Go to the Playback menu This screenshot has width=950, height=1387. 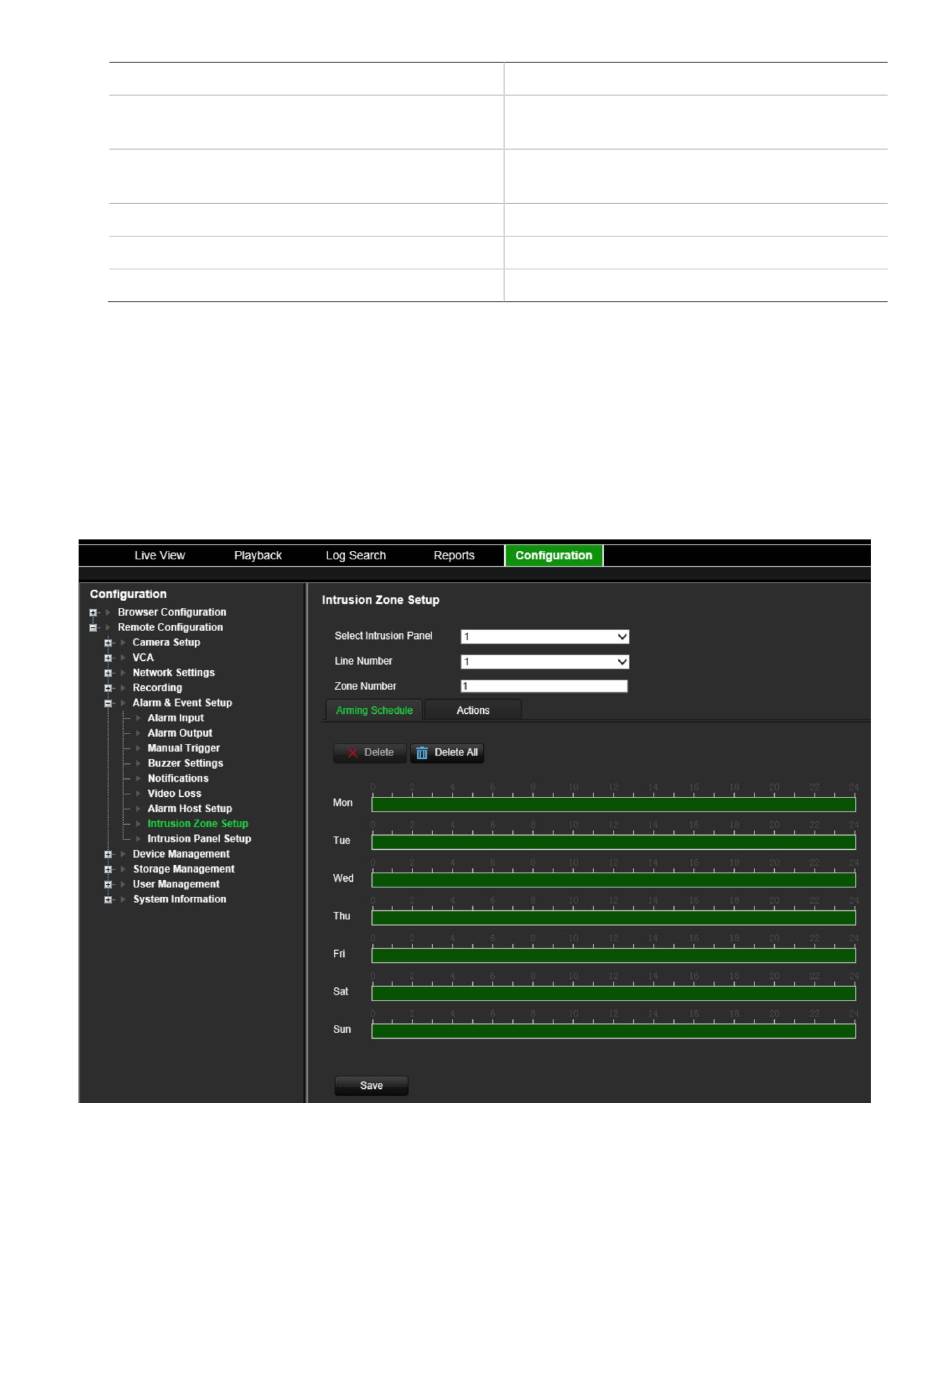pos(258,556)
